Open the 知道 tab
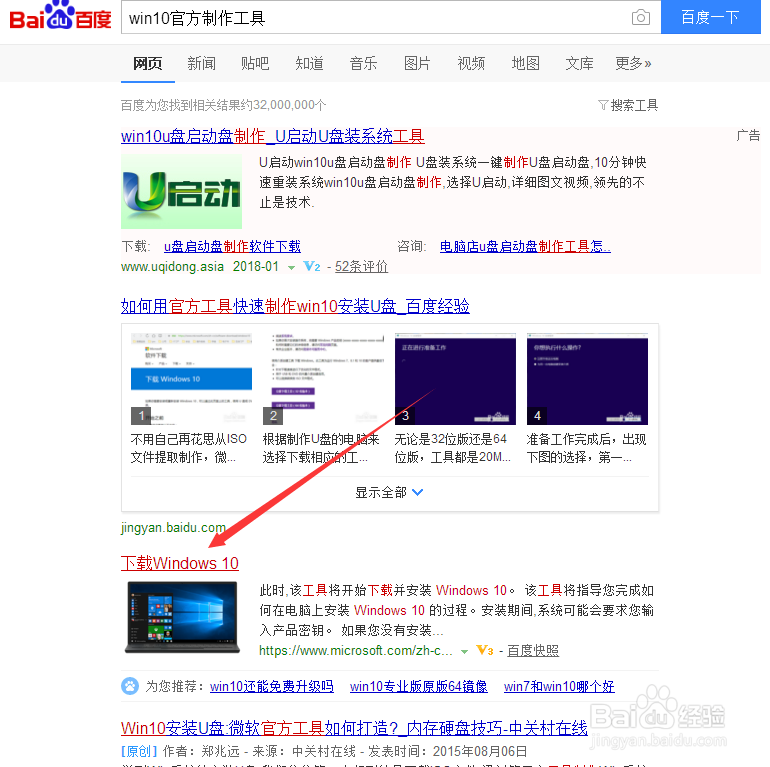The width and height of the screenshot is (770, 767). [x=309, y=63]
